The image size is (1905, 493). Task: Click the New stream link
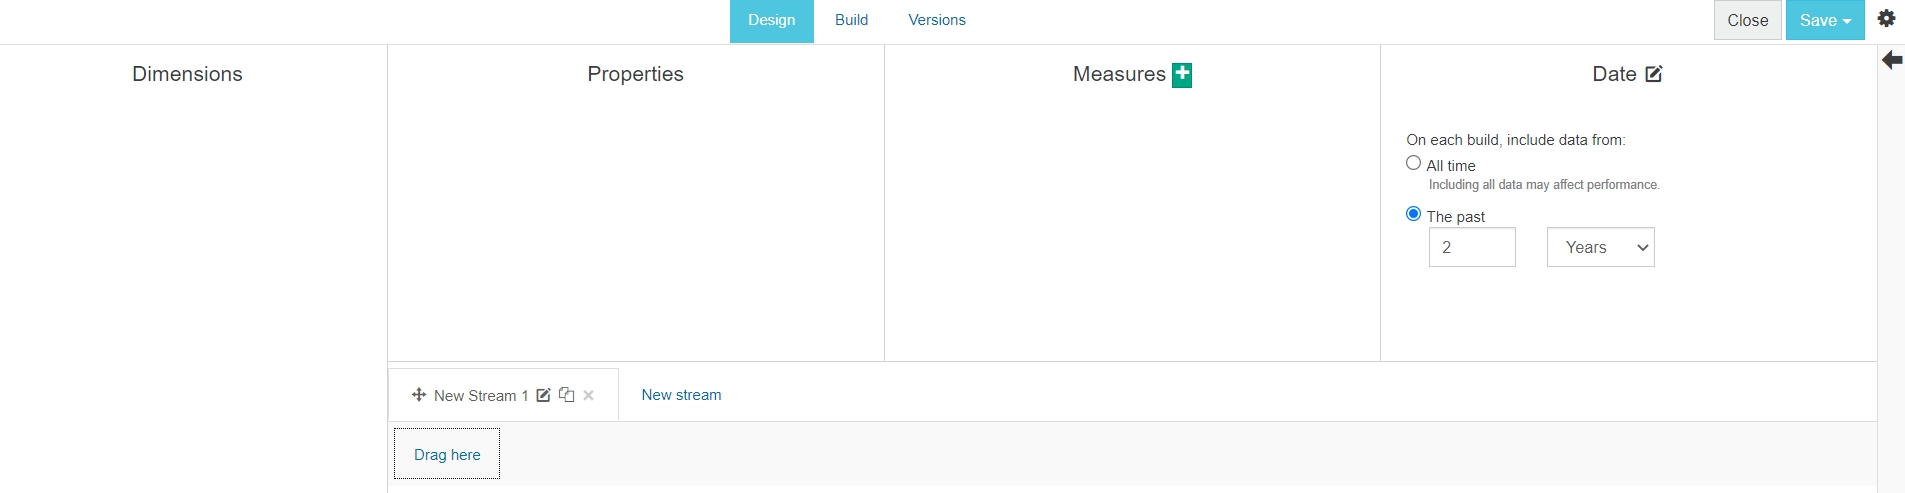[681, 395]
